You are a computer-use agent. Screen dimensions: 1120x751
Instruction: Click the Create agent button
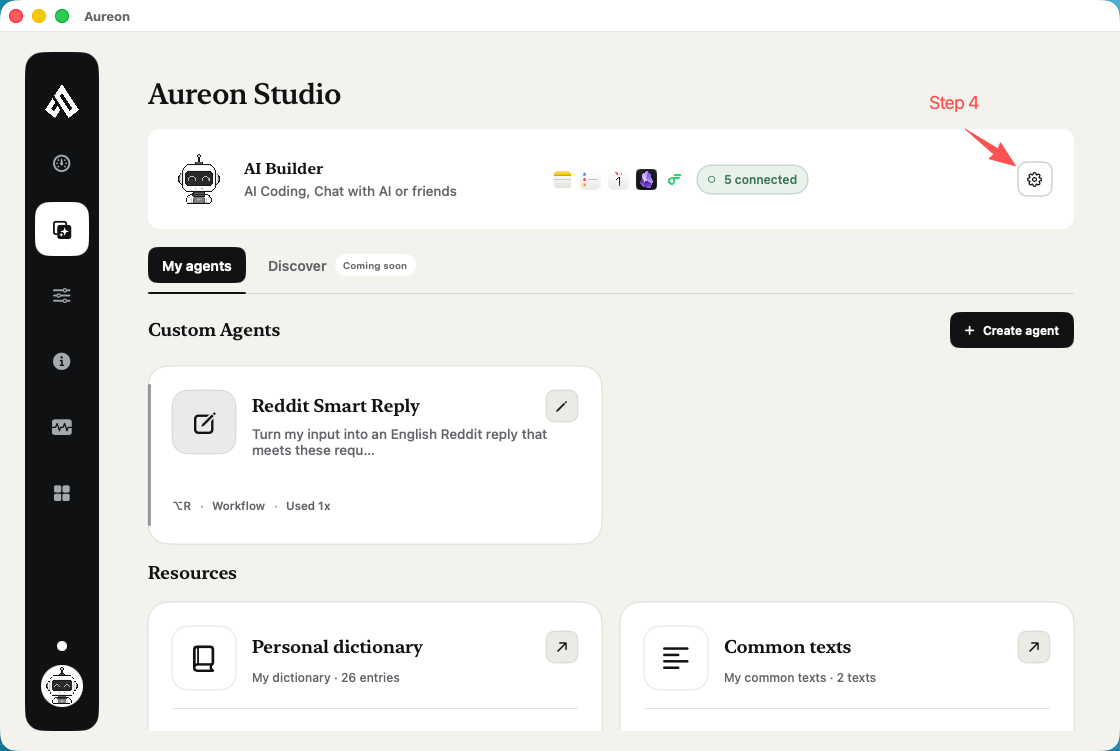[x=1011, y=330]
